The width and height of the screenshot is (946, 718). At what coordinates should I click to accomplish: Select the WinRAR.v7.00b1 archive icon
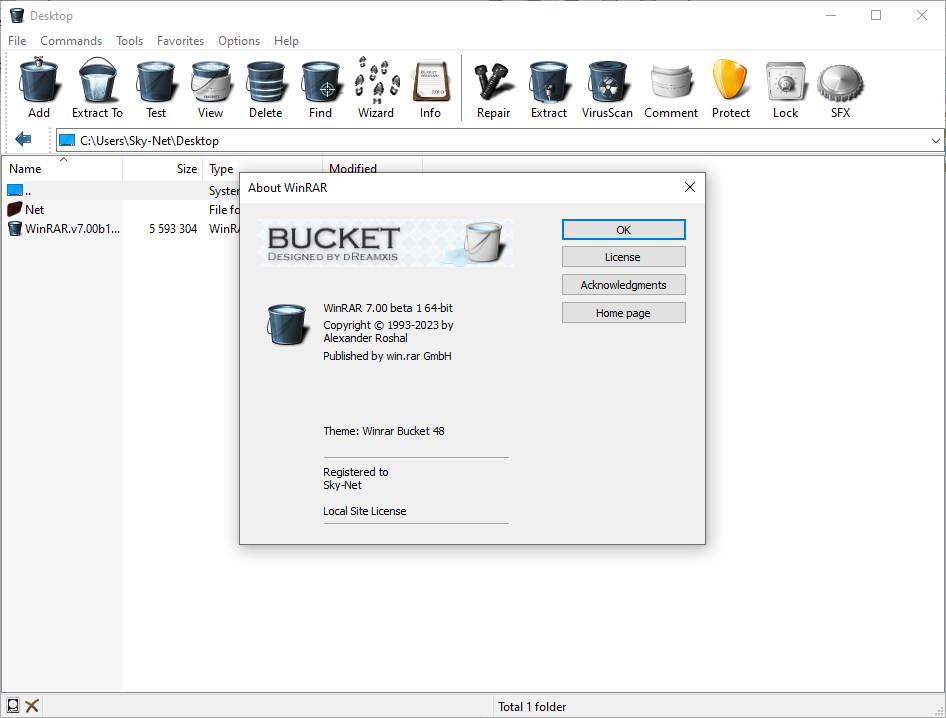14,229
